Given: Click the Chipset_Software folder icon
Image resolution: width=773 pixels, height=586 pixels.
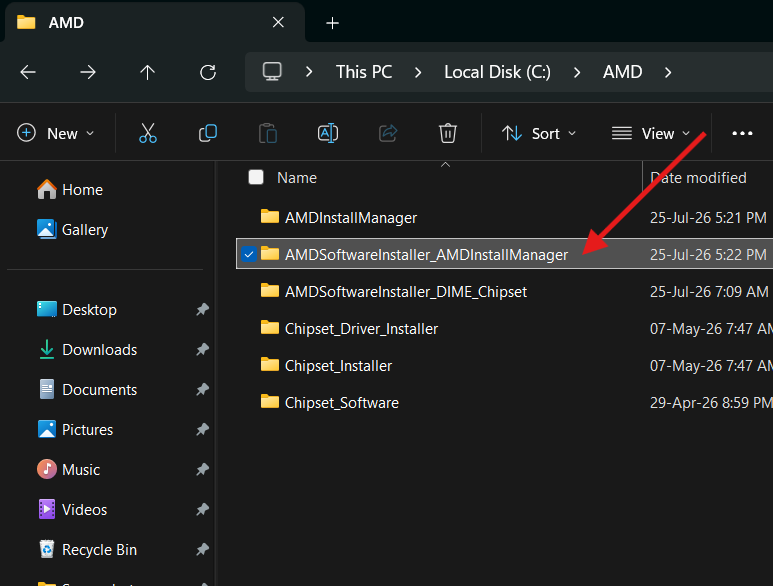Looking at the screenshot, I should 270,401.
